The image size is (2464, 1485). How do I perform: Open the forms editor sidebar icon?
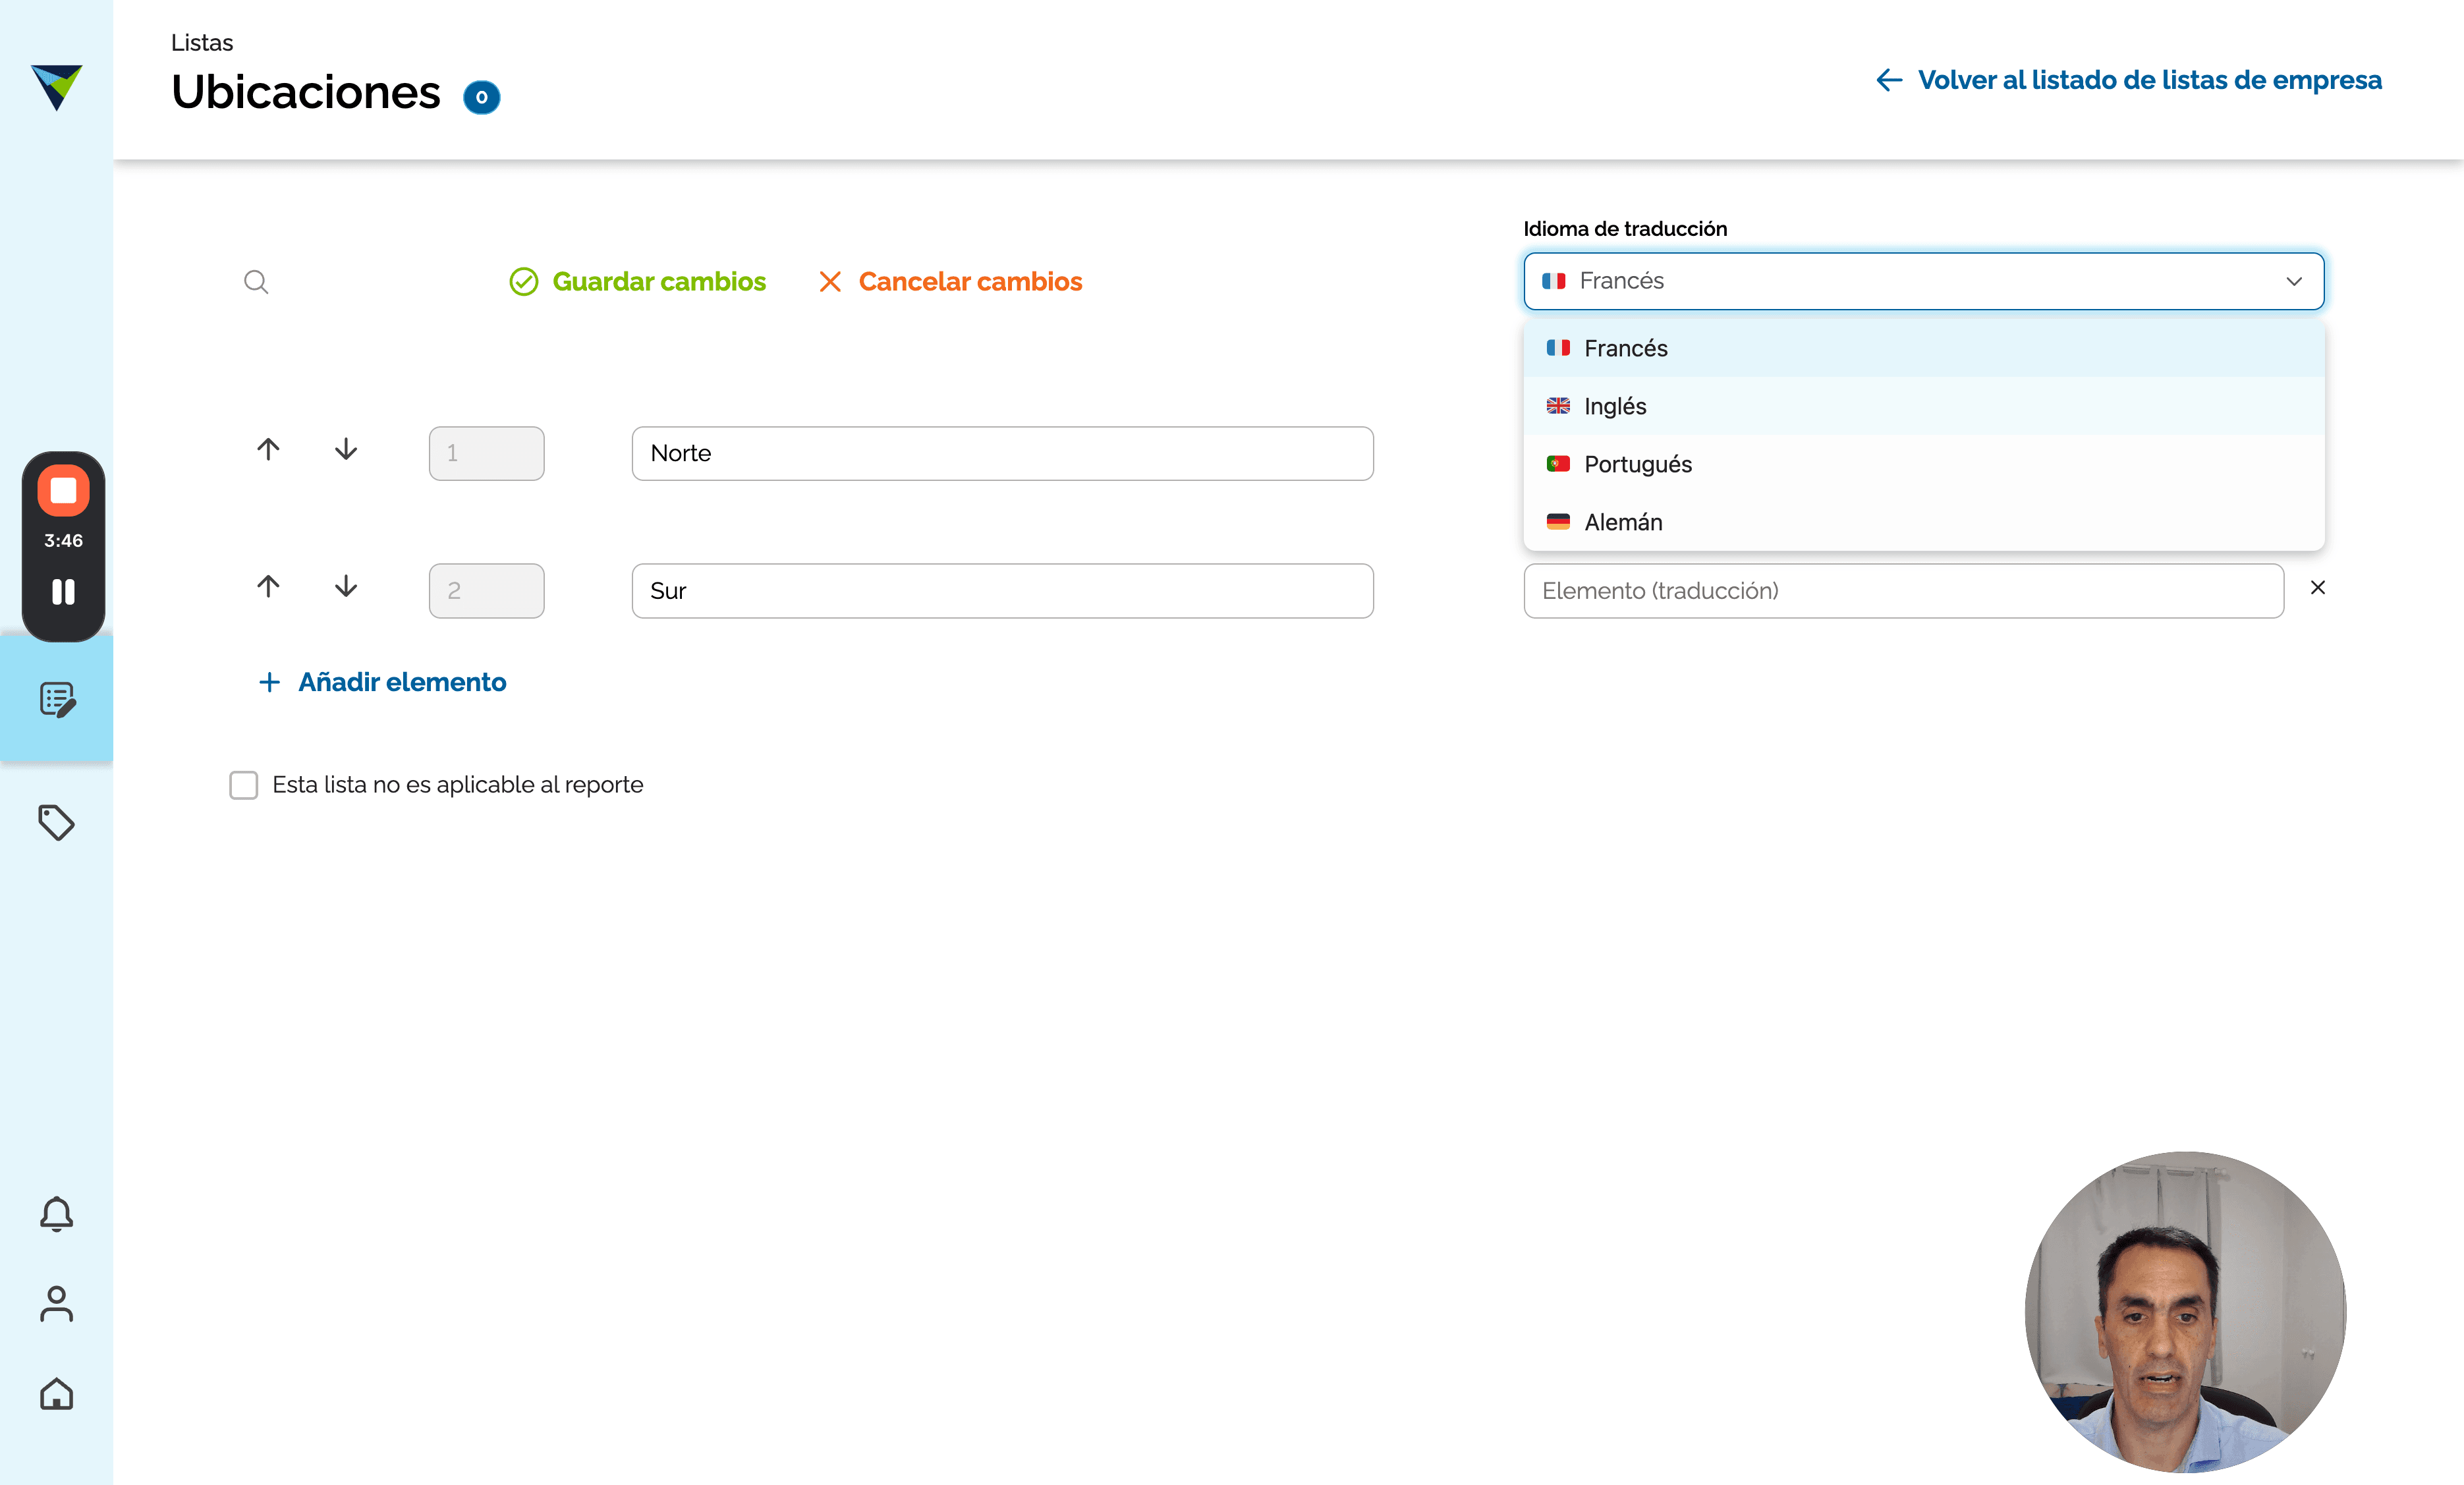(57, 699)
